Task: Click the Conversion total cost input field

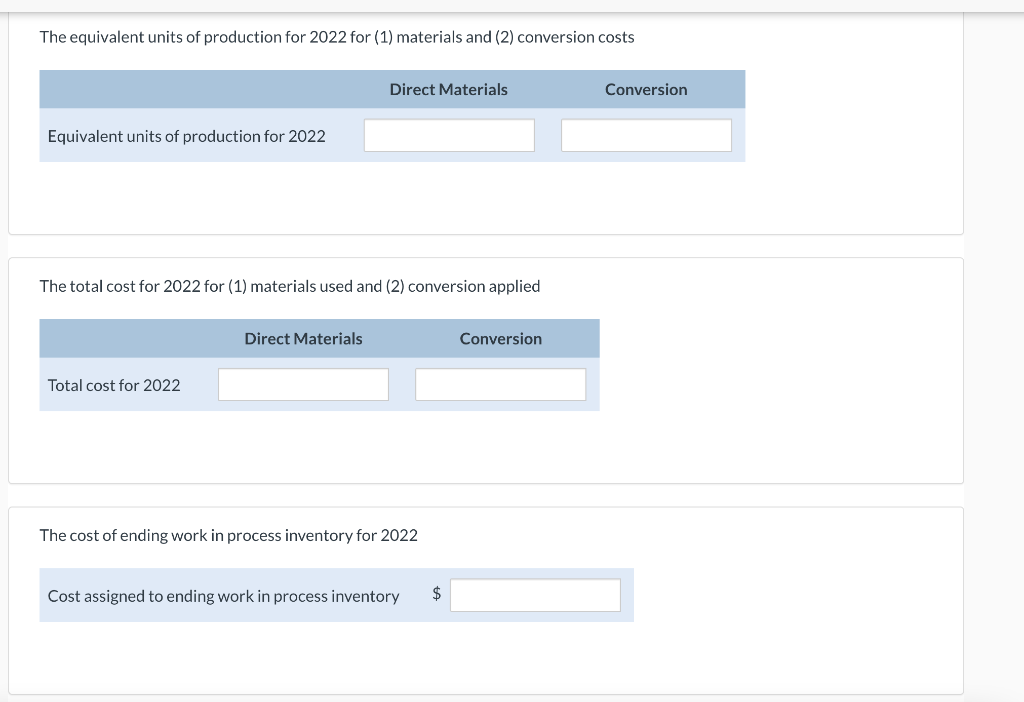Action: 500,384
